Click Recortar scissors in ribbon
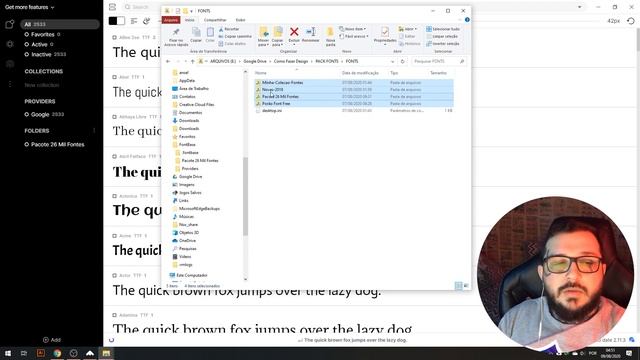 (229, 29)
